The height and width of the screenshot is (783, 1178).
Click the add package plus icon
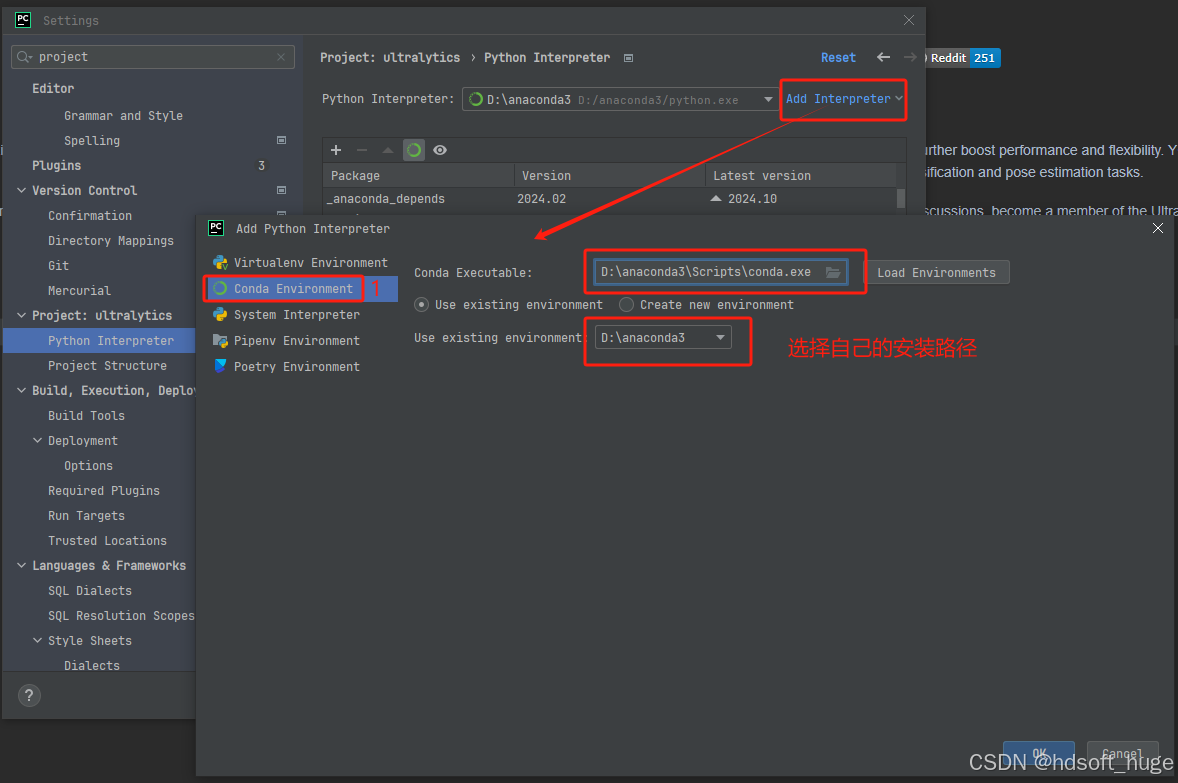coord(336,150)
